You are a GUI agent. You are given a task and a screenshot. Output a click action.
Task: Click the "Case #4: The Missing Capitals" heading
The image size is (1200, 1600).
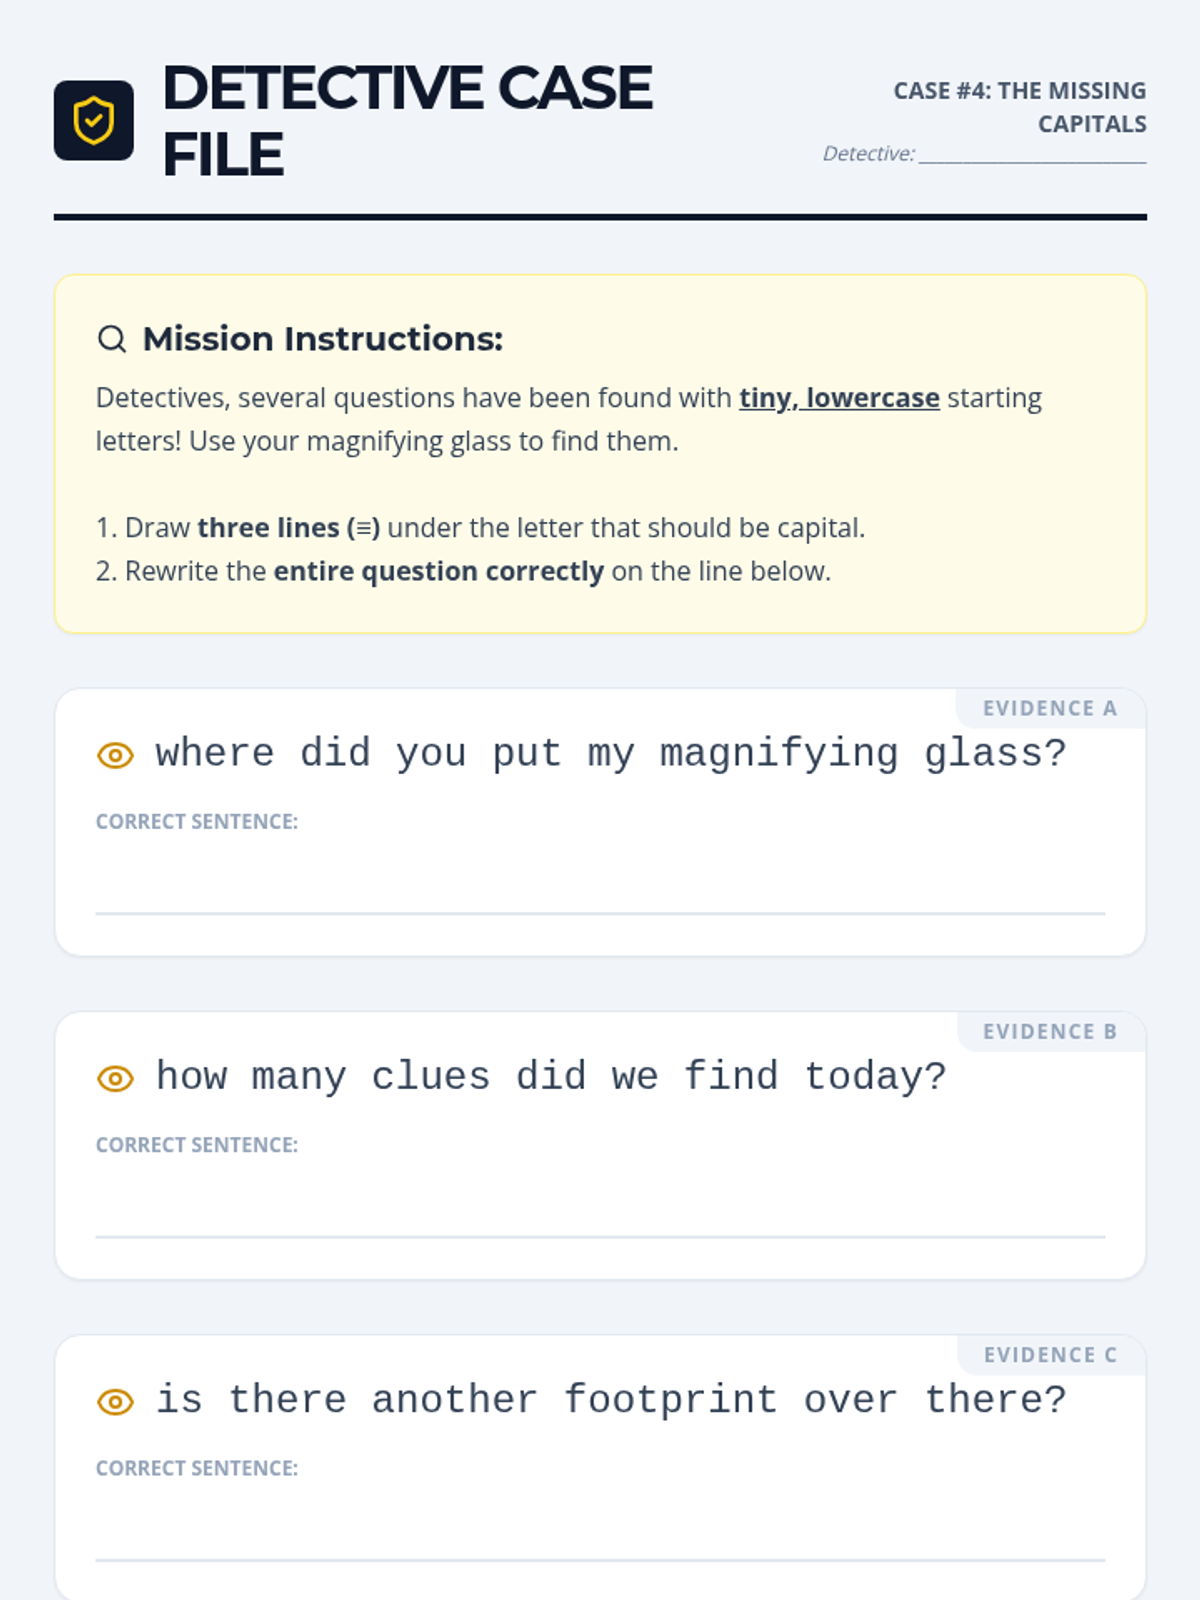click(x=1020, y=107)
